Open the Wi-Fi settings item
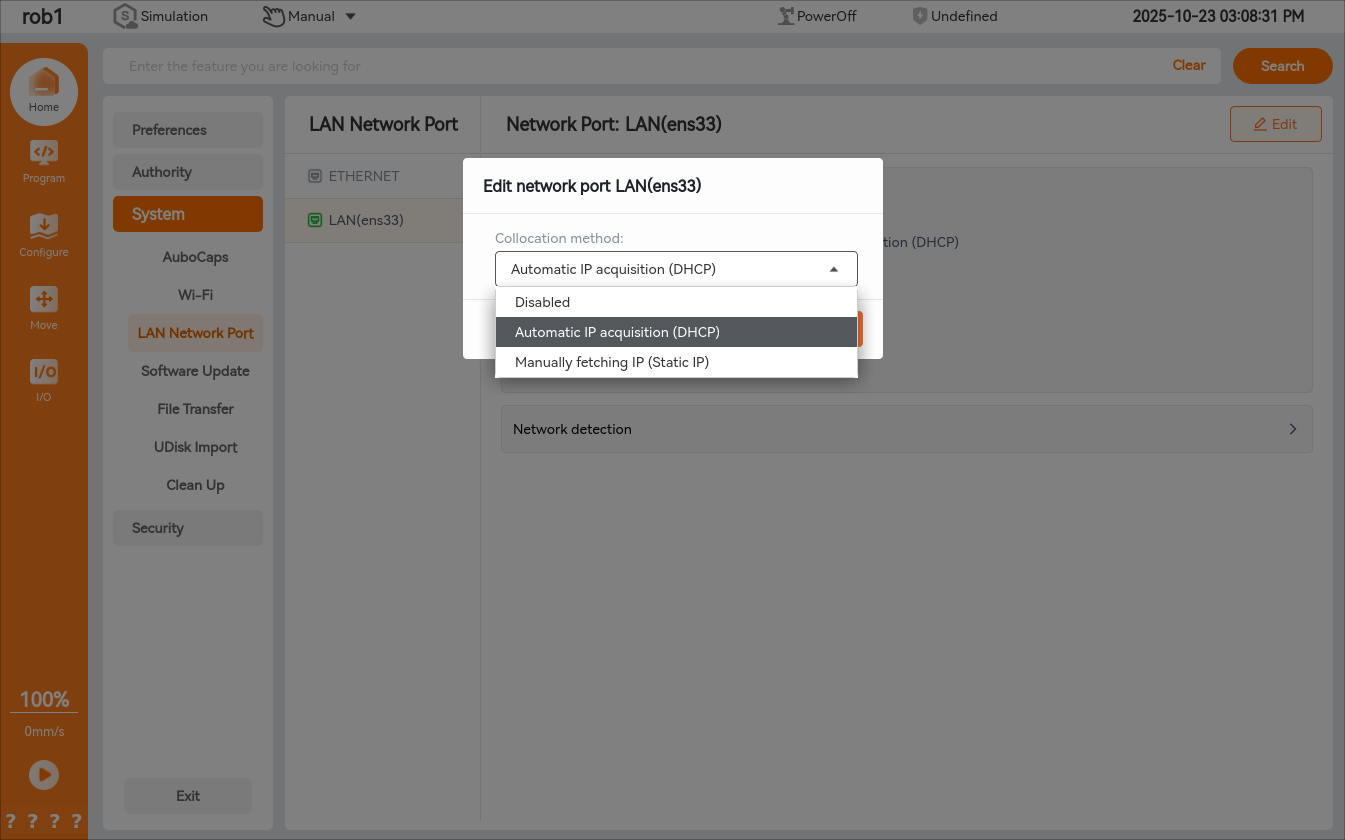The width and height of the screenshot is (1345, 840). pyautogui.click(x=195, y=295)
